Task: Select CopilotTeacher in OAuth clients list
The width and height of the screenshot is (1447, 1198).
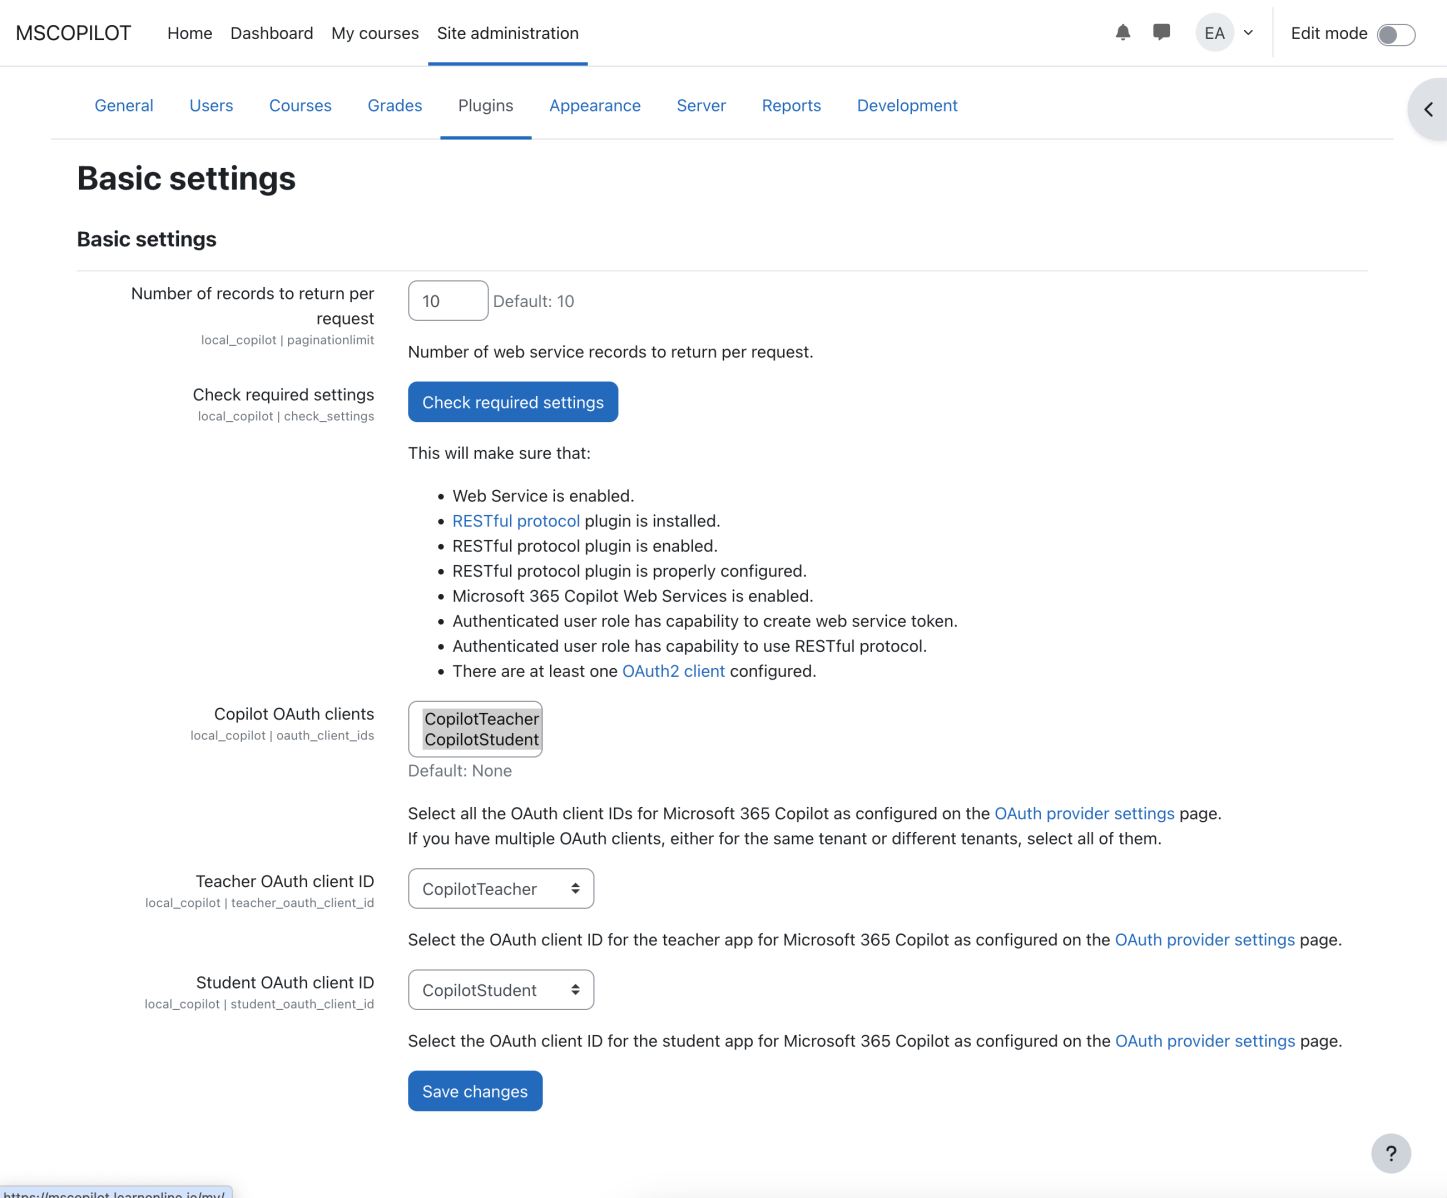Action: click(x=481, y=719)
